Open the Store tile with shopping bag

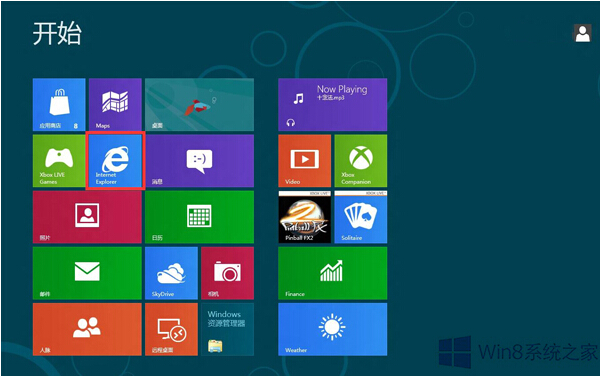pyautogui.click(x=59, y=104)
